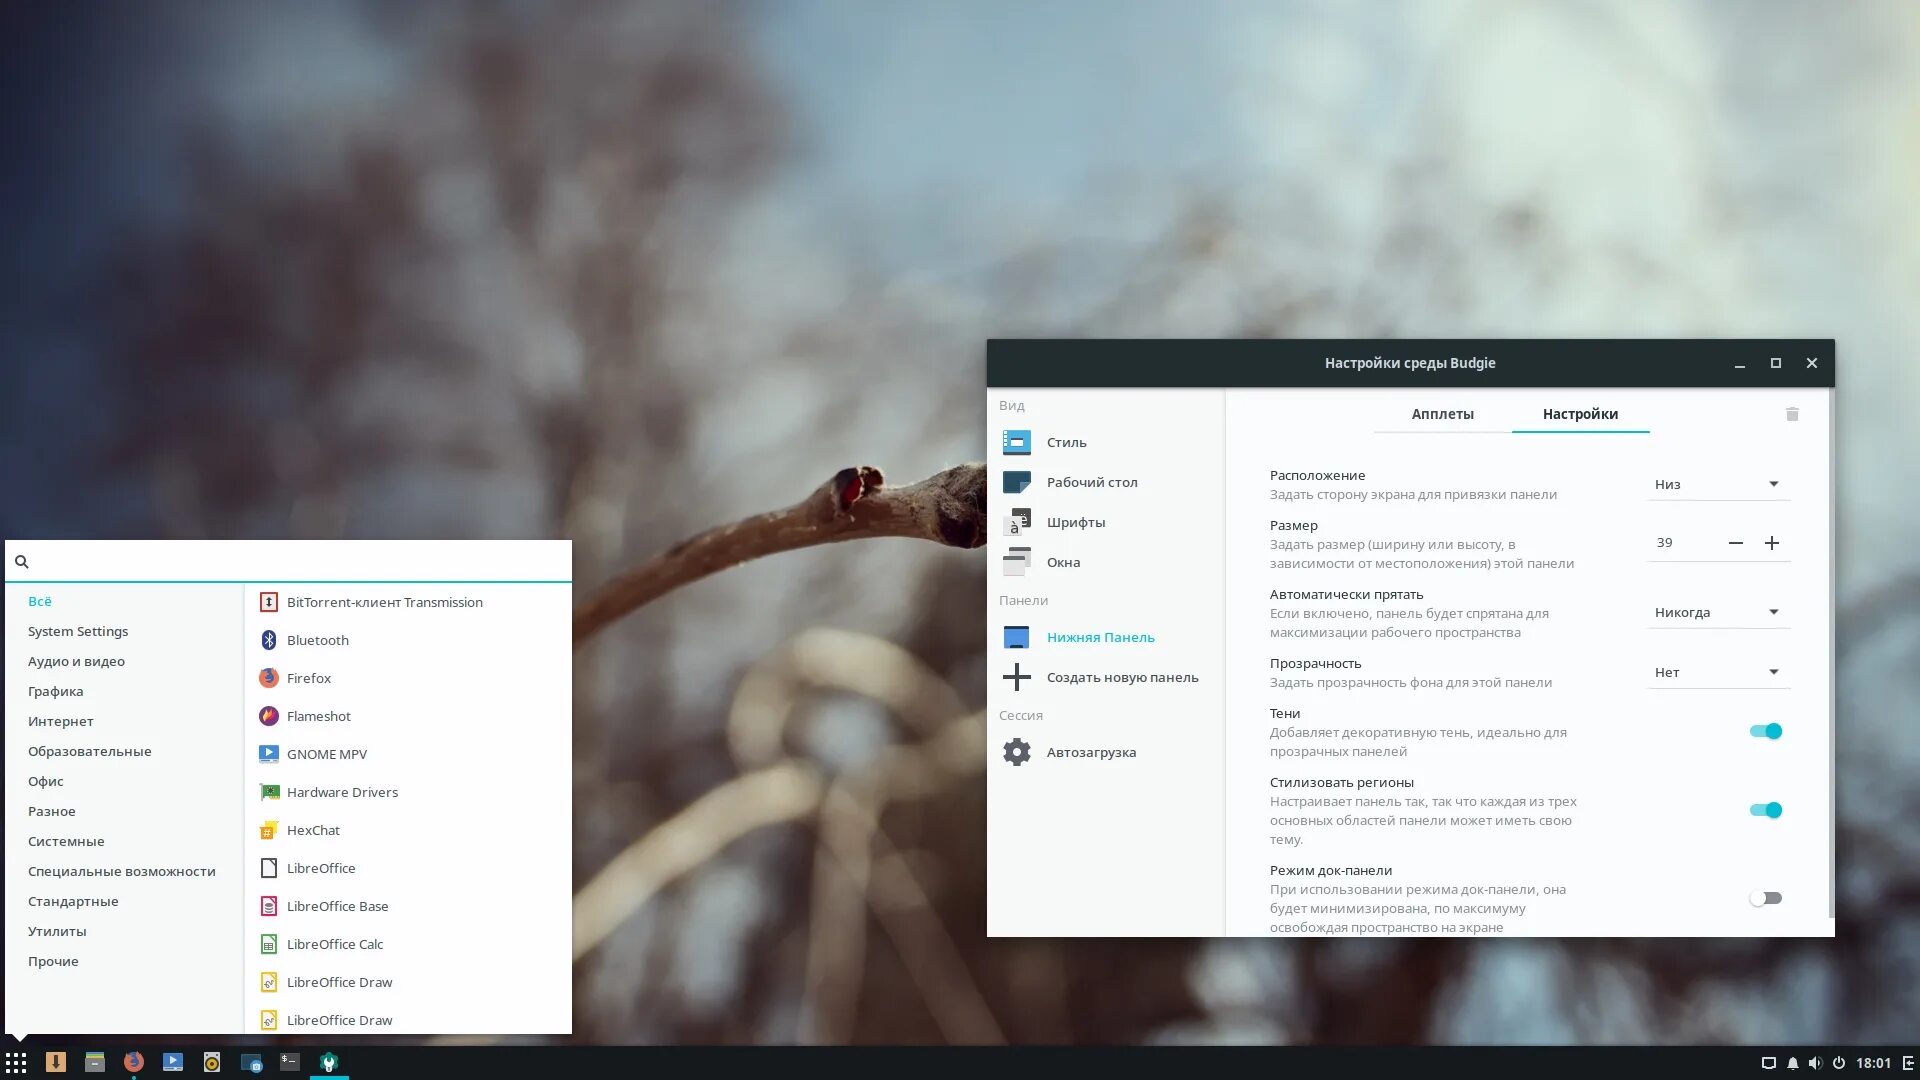This screenshot has height=1080, width=1920.
Task: Click Автозагрузка (Autostart) settings icon
Action: click(x=1018, y=752)
